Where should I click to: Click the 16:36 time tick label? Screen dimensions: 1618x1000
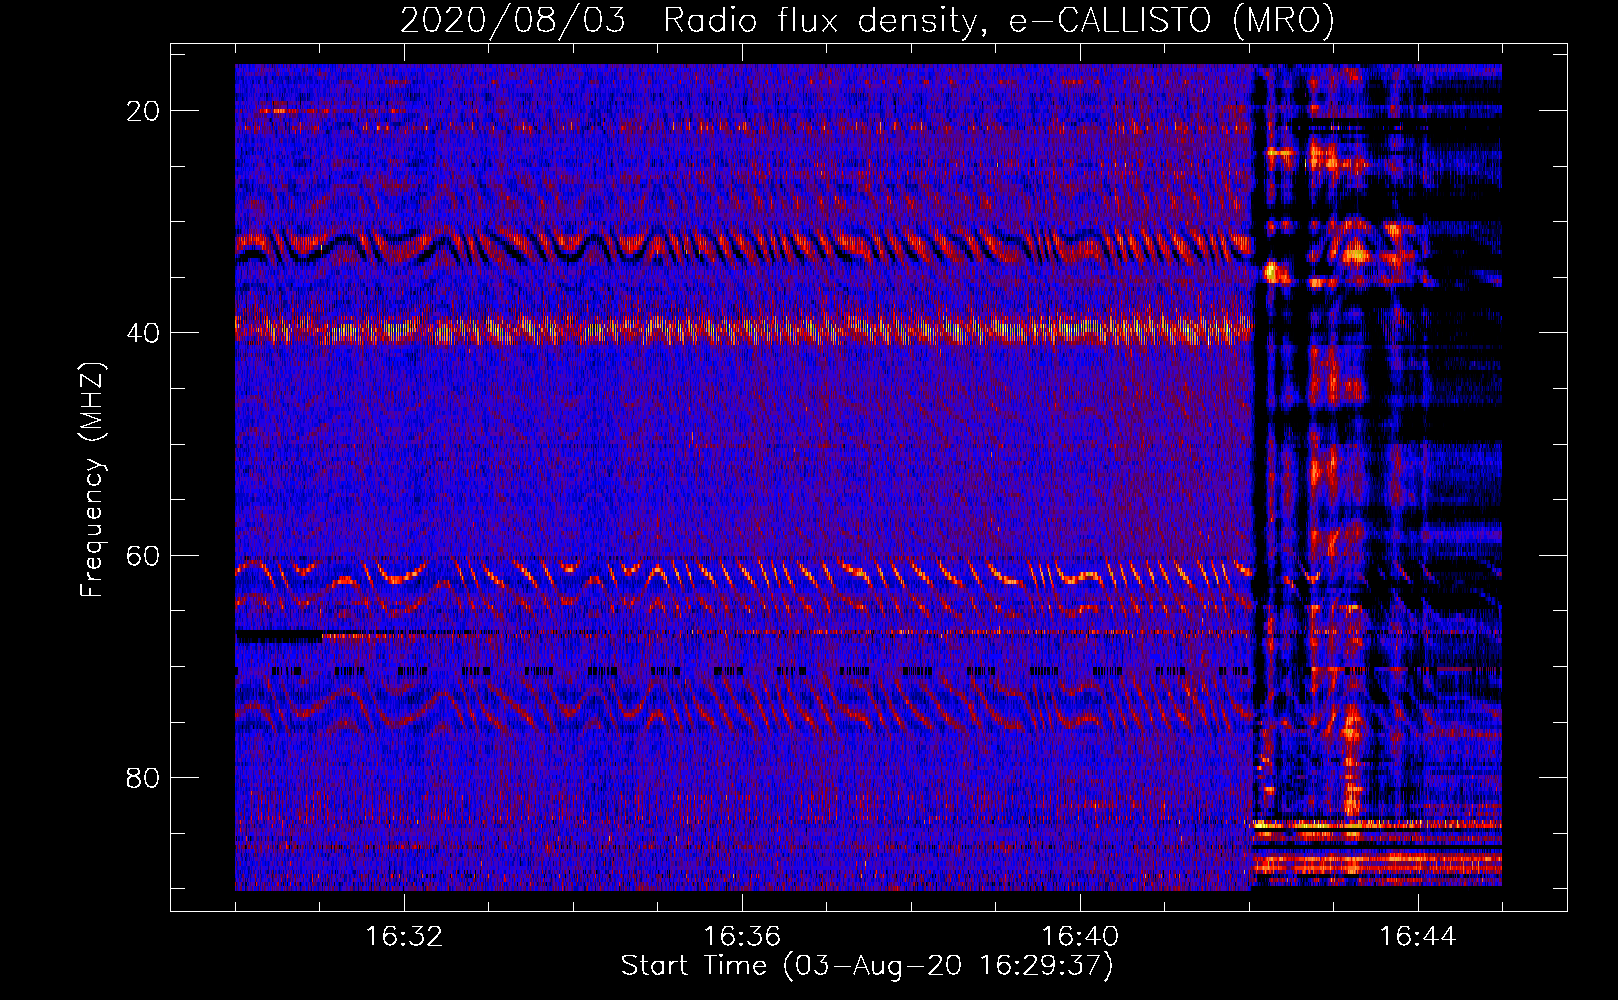[742, 937]
